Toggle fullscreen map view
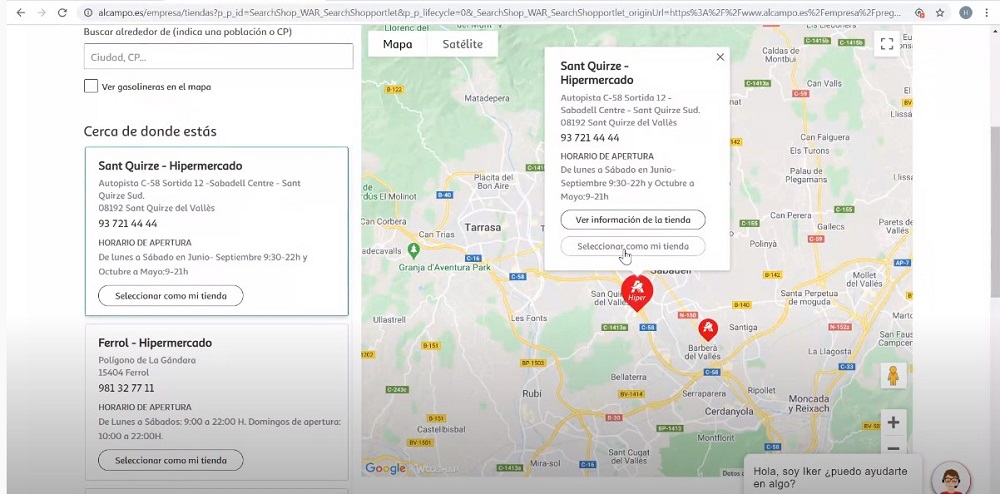The image size is (1000, 494). (x=886, y=44)
